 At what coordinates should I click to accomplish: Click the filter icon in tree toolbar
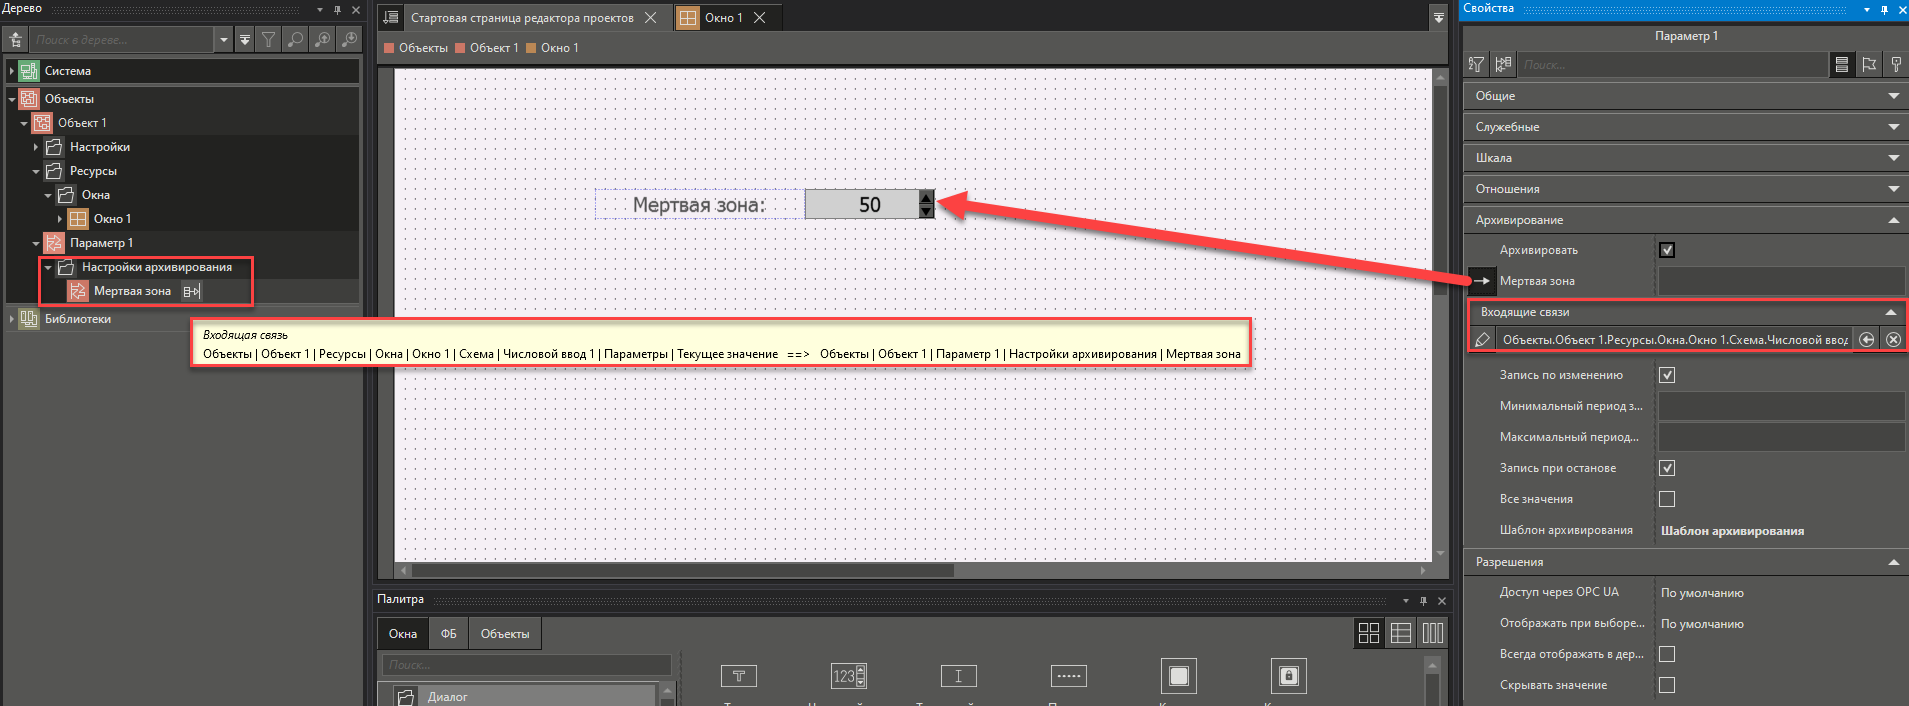click(x=269, y=40)
